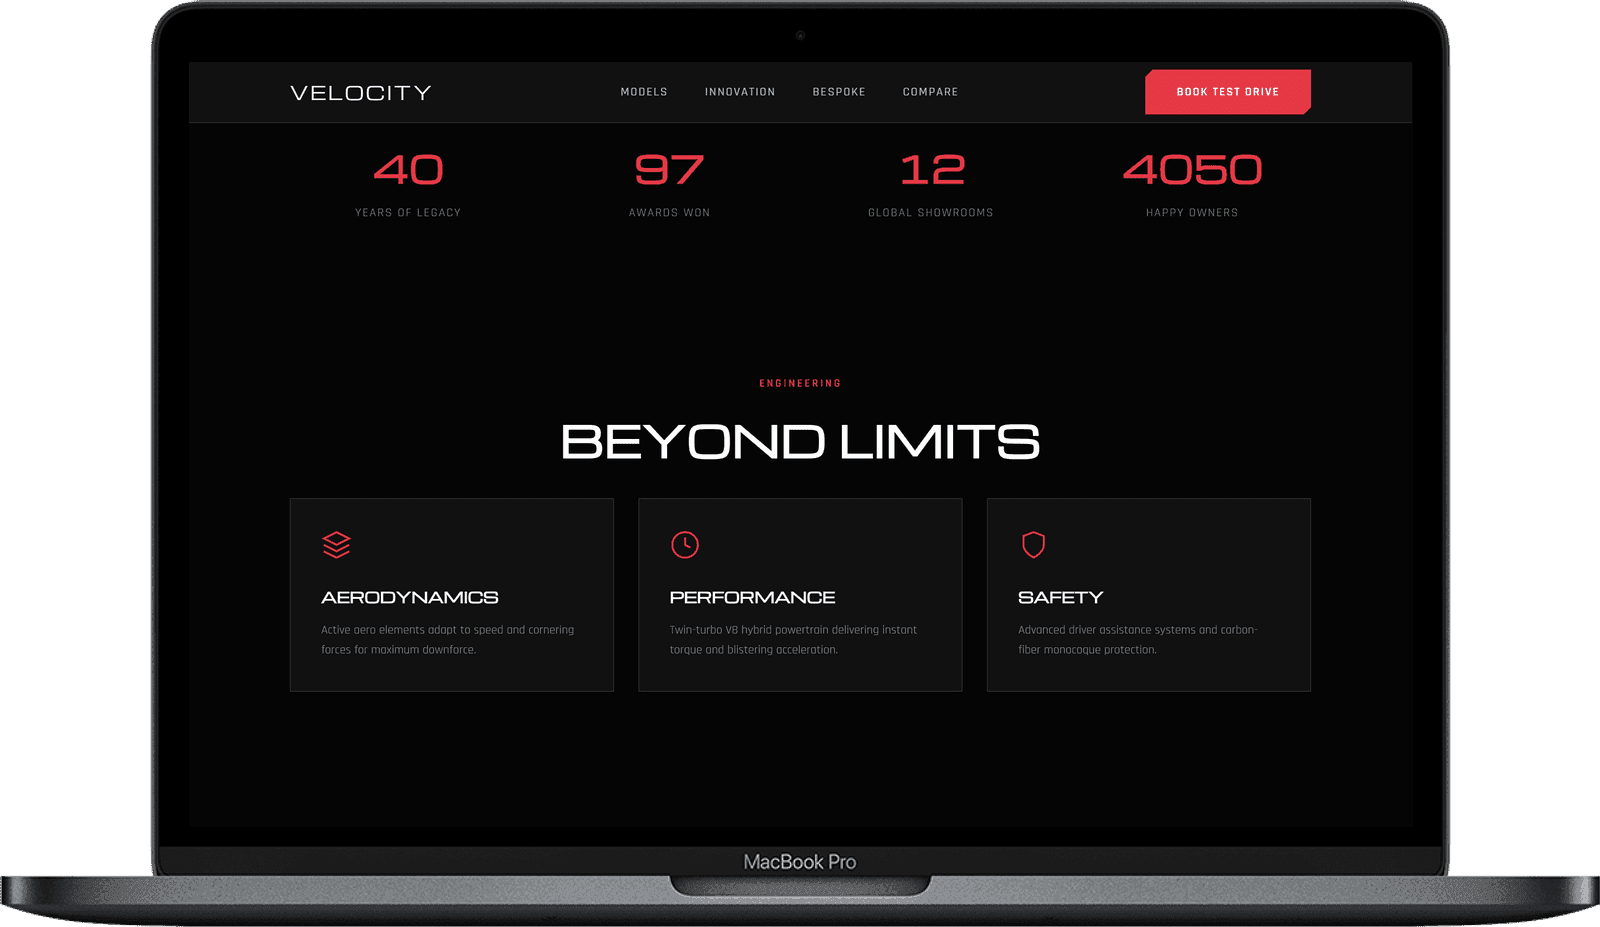The image size is (1600, 927).
Task: Click the 'Twin-turbo V8 hybrid' description text
Action: click(793, 640)
